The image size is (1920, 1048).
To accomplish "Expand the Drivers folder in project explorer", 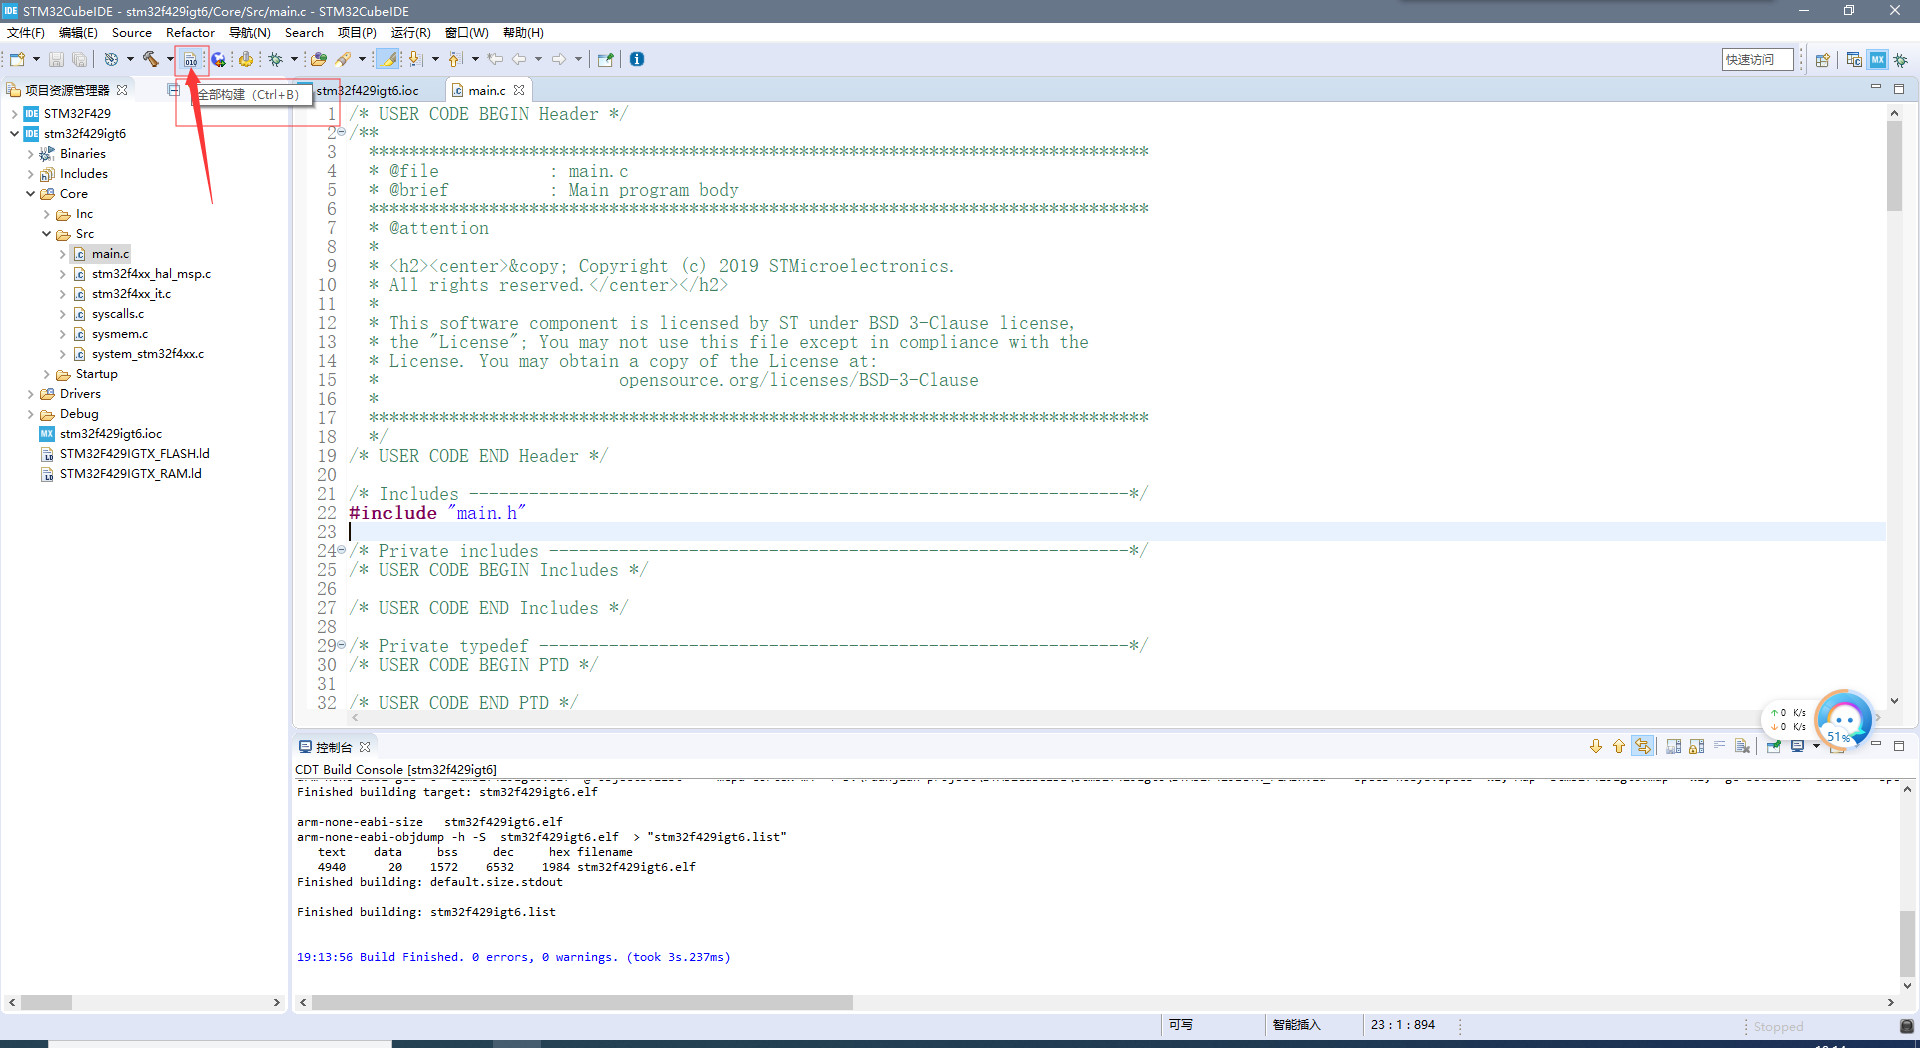I will [x=31, y=394].
